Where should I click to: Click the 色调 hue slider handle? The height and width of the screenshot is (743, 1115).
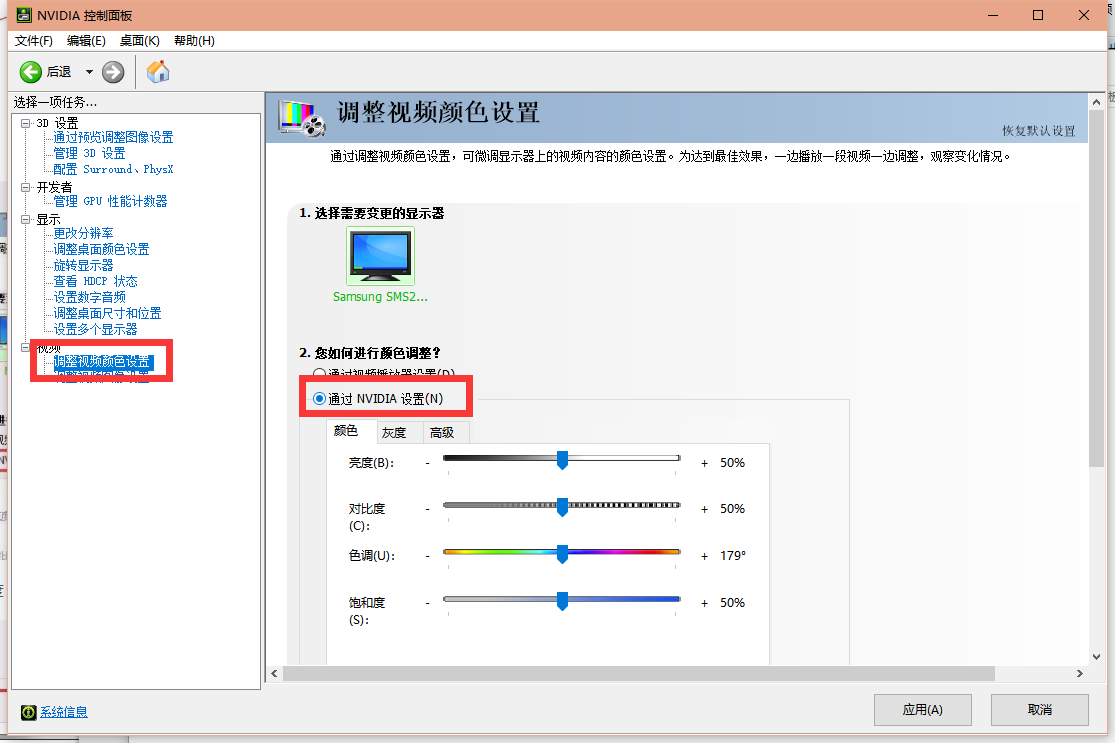(562, 554)
